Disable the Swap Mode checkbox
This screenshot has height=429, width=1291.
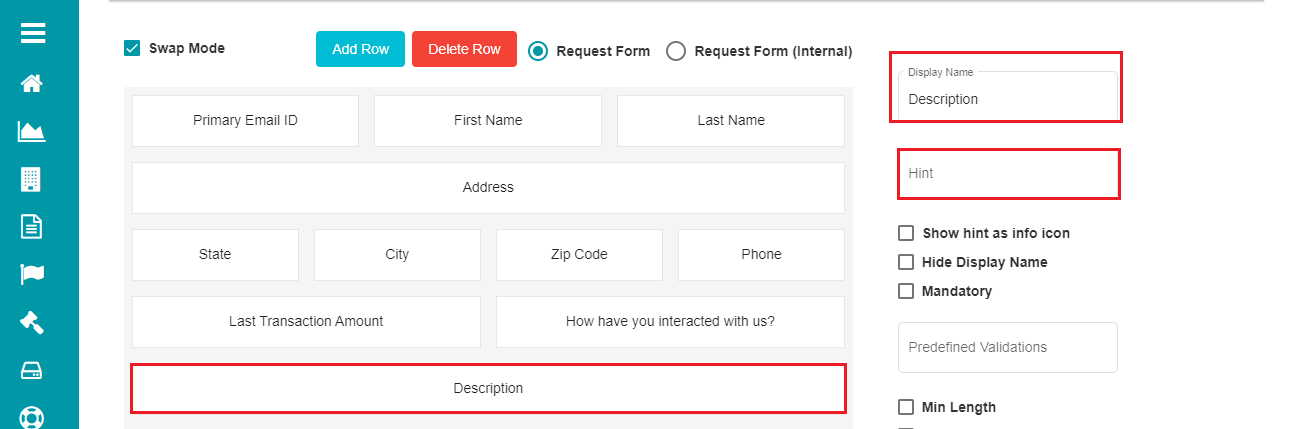(132, 48)
